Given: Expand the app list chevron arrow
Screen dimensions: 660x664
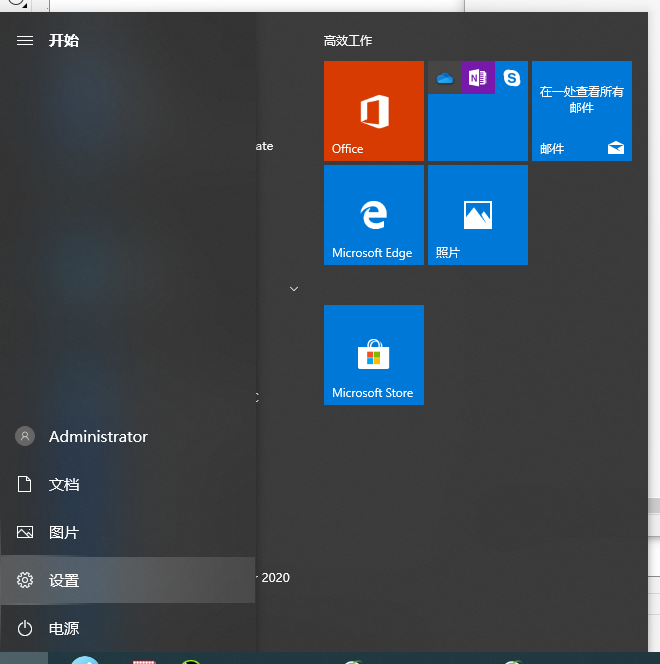Looking at the screenshot, I should click(294, 289).
